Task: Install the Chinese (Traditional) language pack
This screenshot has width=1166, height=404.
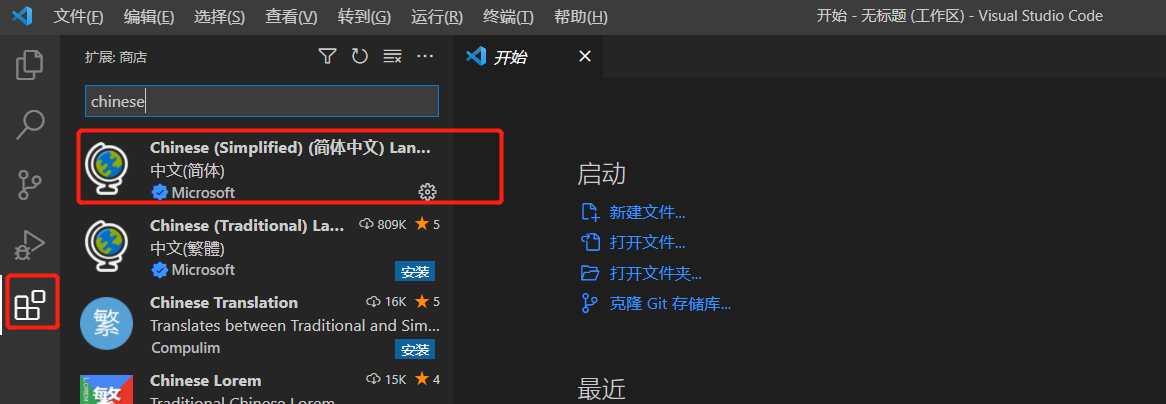Action: coord(415,271)
